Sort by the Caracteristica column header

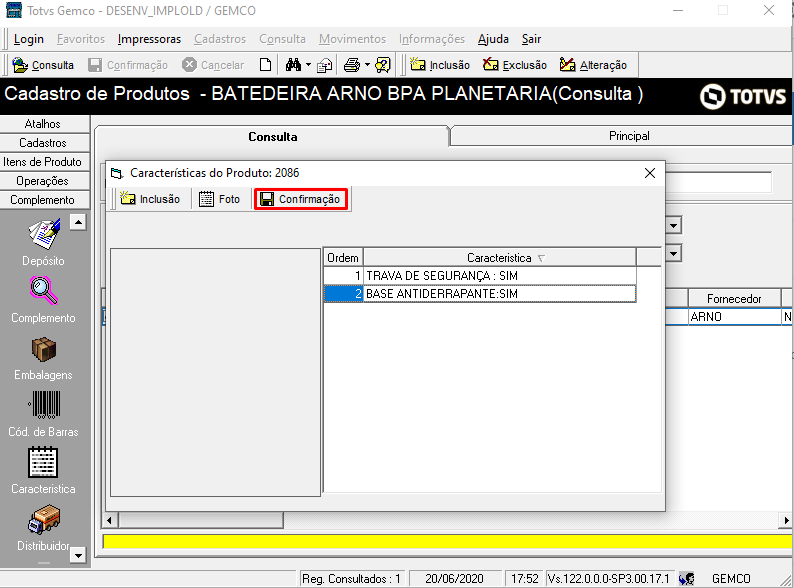[x=499, y=258]
